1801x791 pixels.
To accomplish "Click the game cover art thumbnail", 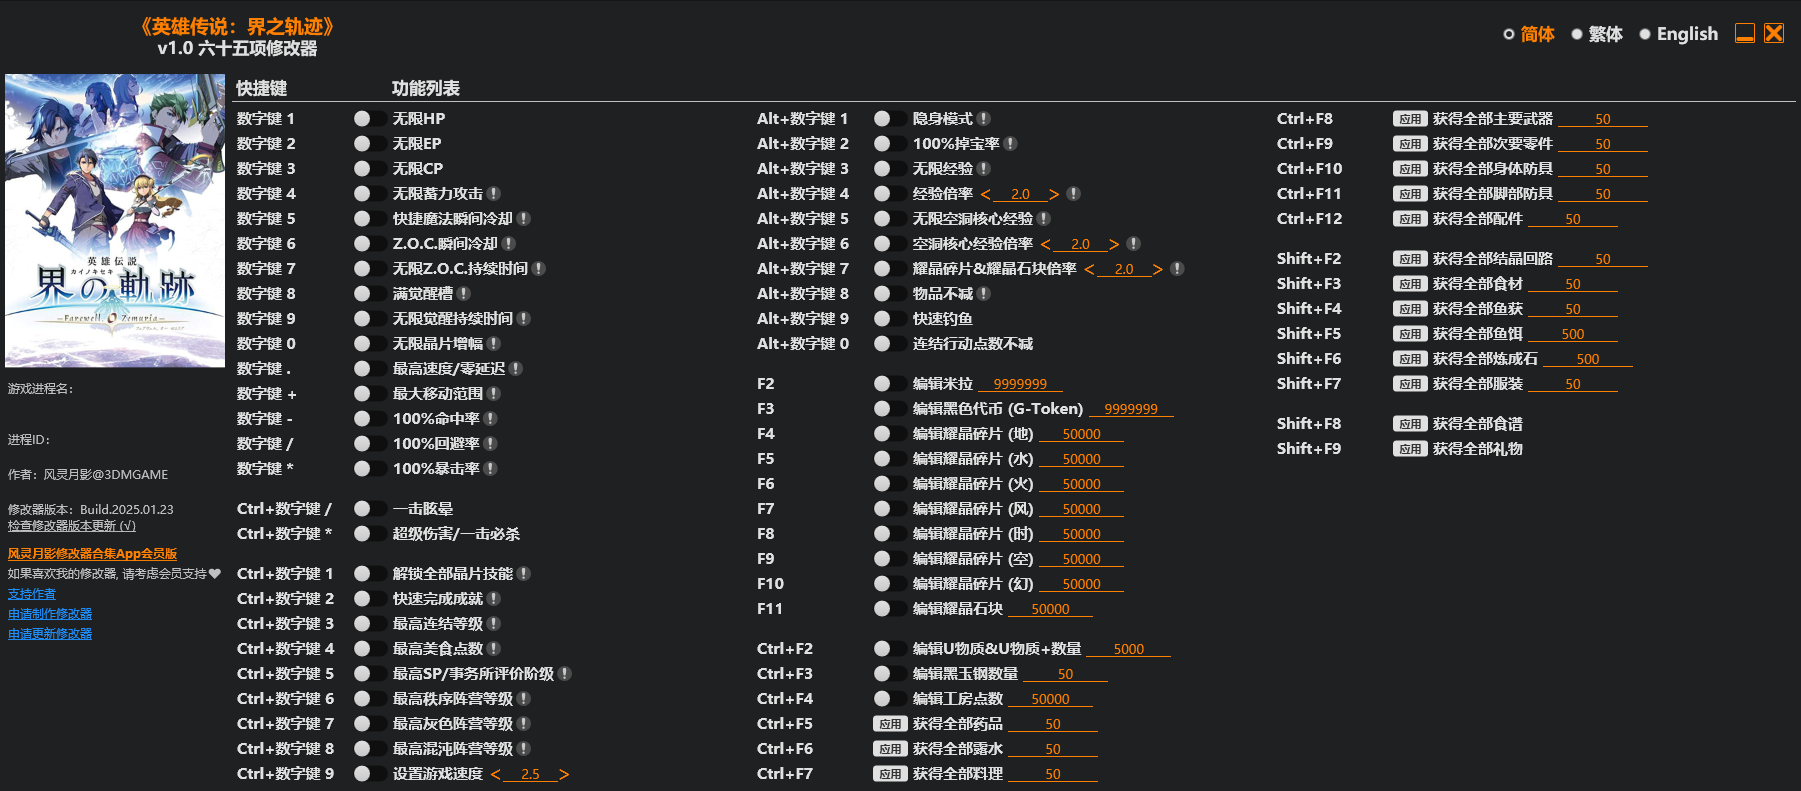I will tap(115, 221).
